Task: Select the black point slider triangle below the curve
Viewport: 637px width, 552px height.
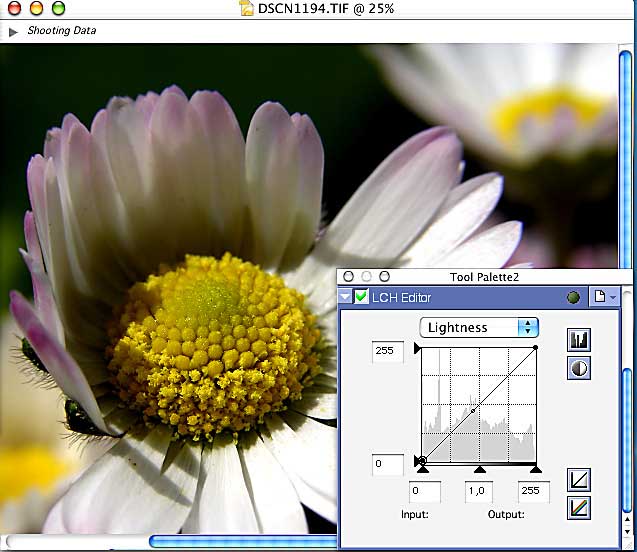Action: pyautogui.click(x=422, y=469)
